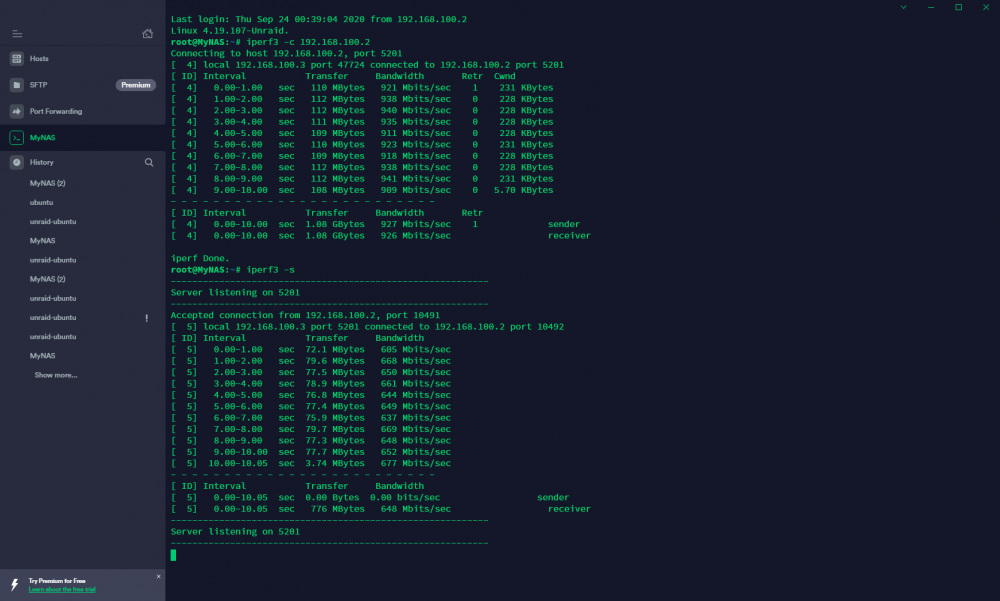This screenshot has height=601, width=1000.
Task: Dismiss the premium trial banner
Action: point(159,577)
